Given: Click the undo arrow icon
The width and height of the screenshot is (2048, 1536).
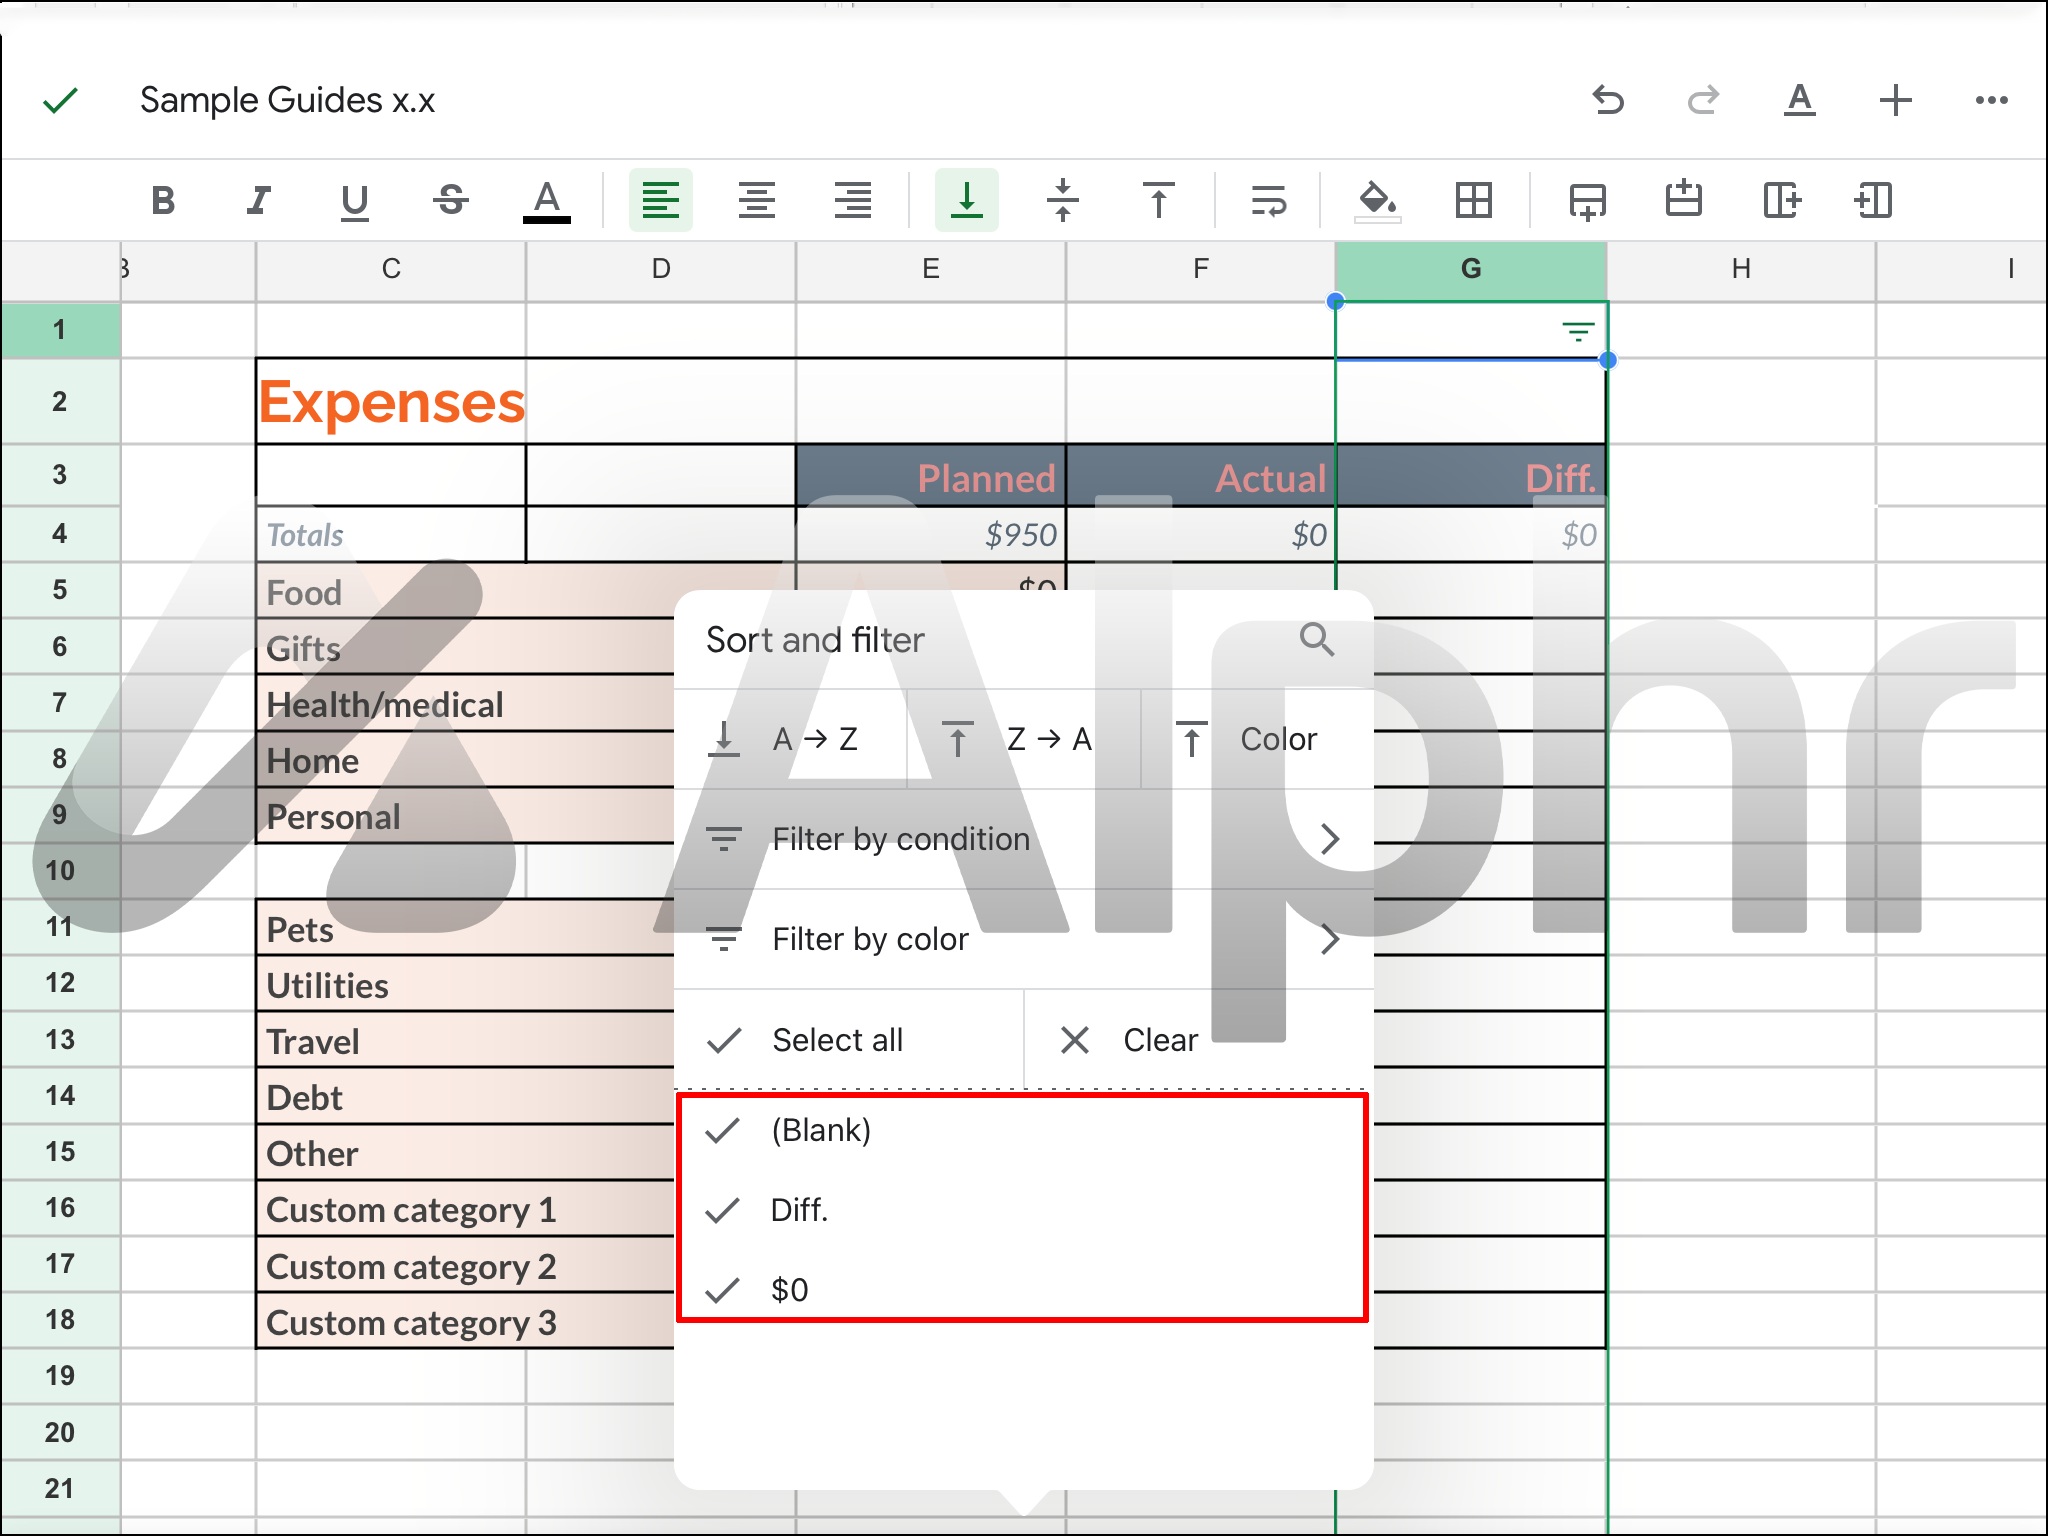Looking at the screenshot, I should coord(1608,100).
